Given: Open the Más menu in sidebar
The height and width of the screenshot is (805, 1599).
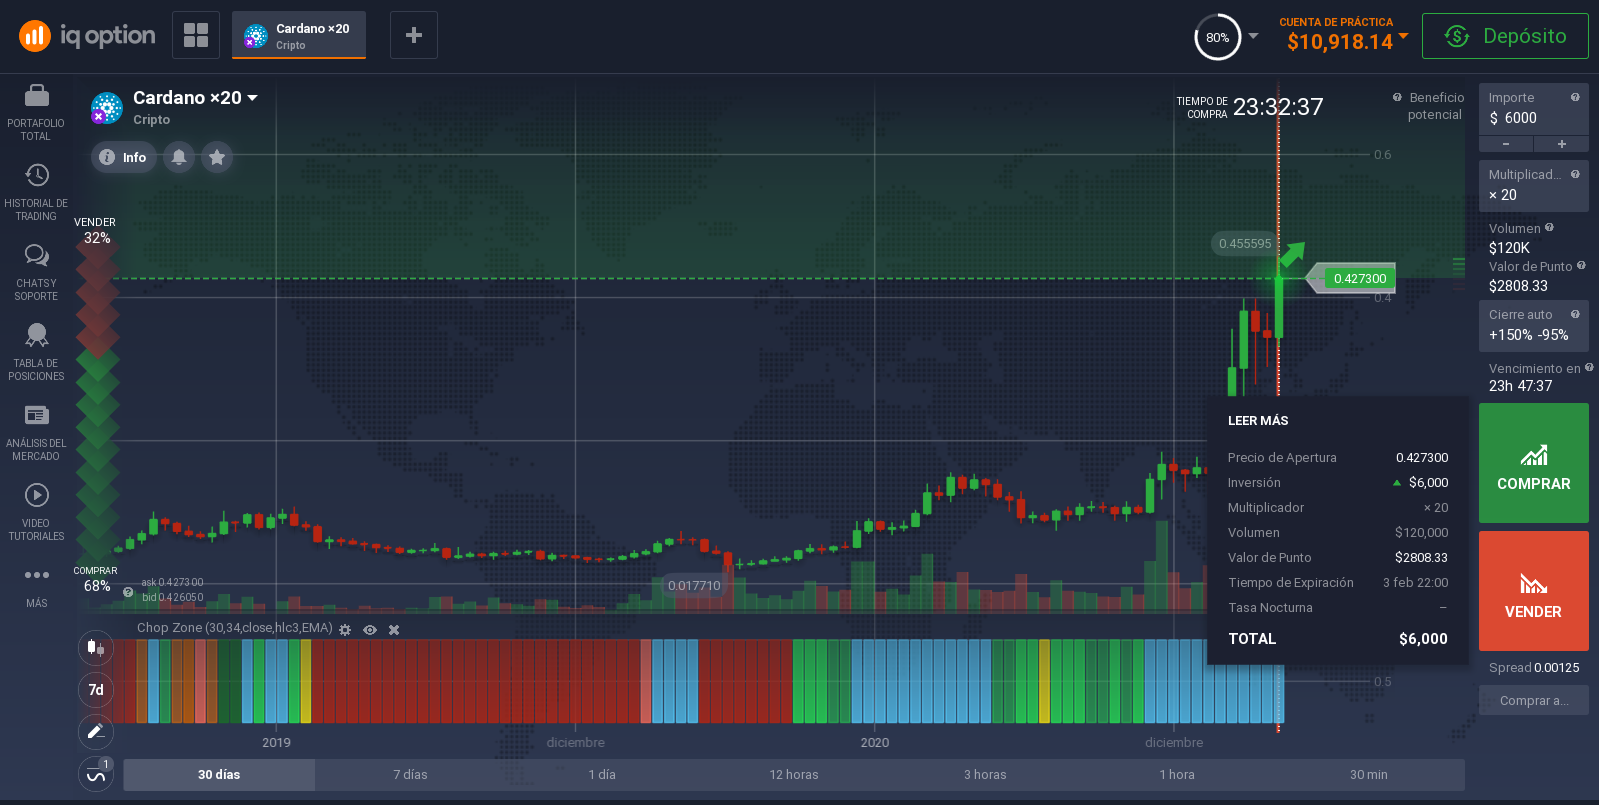Looking at the screenshot, I should pos(36,586).
